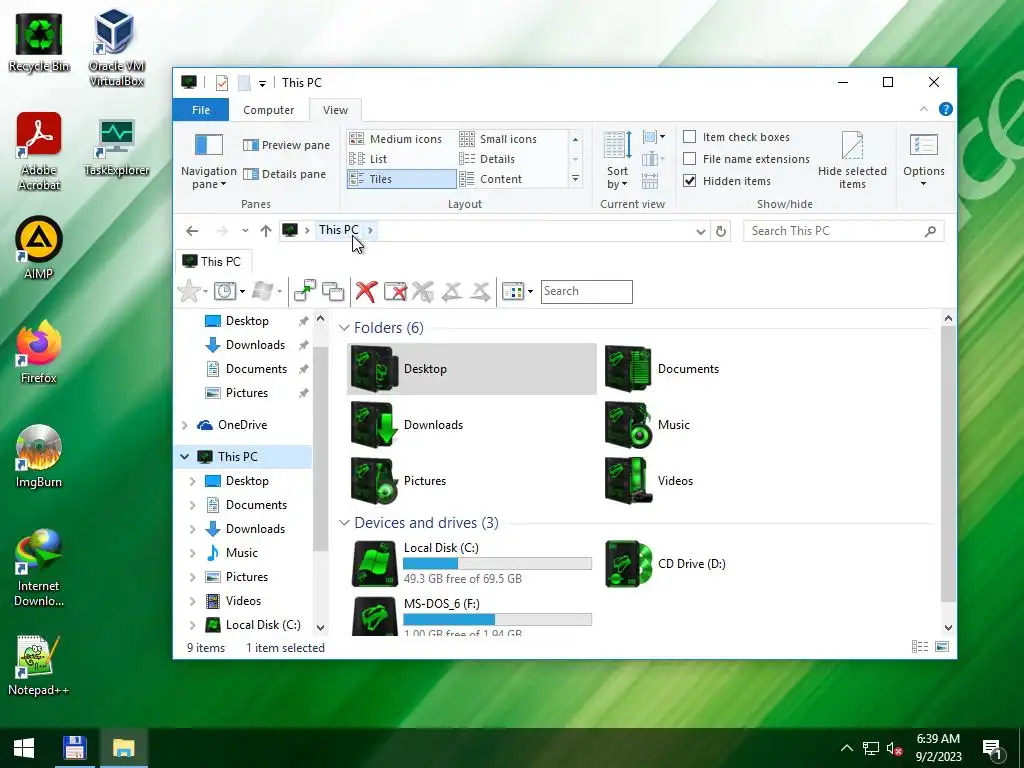1024x768 pixels.
Task: Open the notification center icon
Action: [992, 749]
